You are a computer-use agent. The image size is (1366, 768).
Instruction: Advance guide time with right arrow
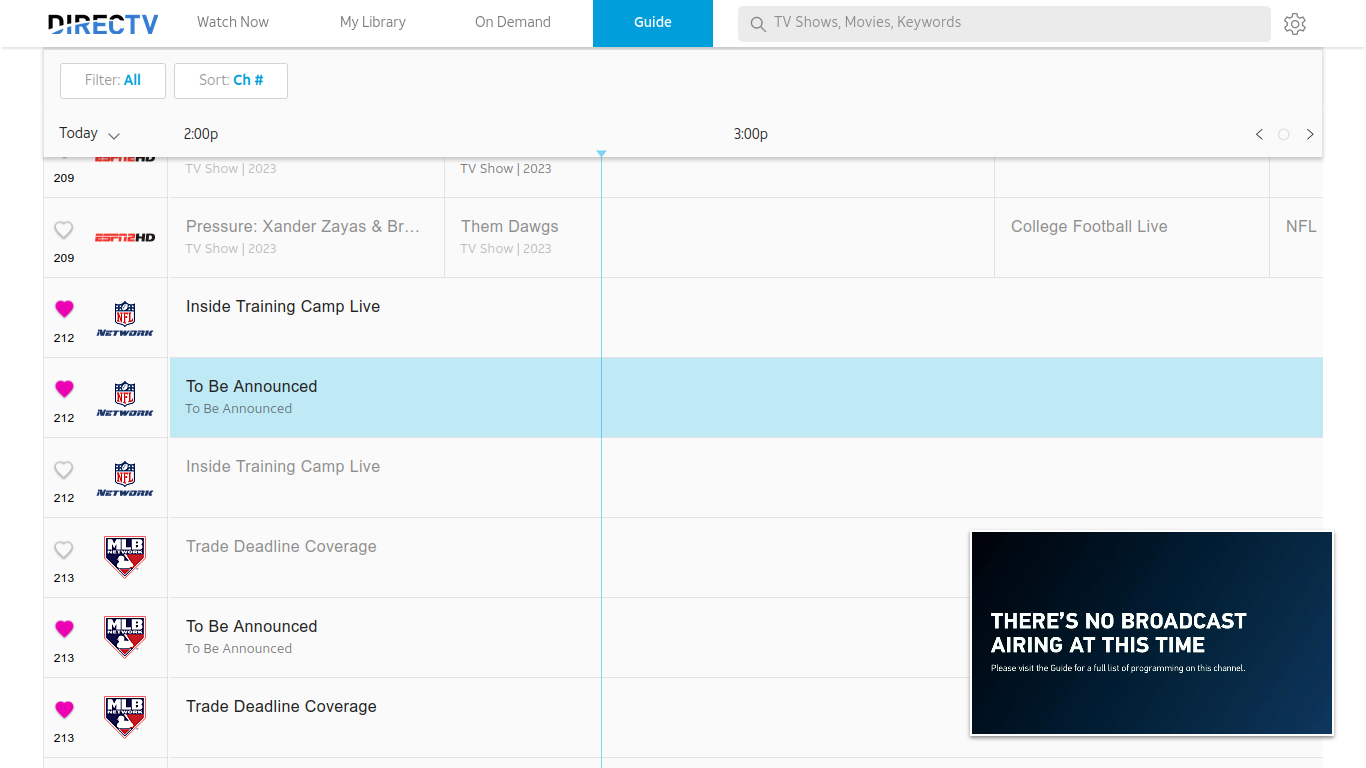point(1310,134)
